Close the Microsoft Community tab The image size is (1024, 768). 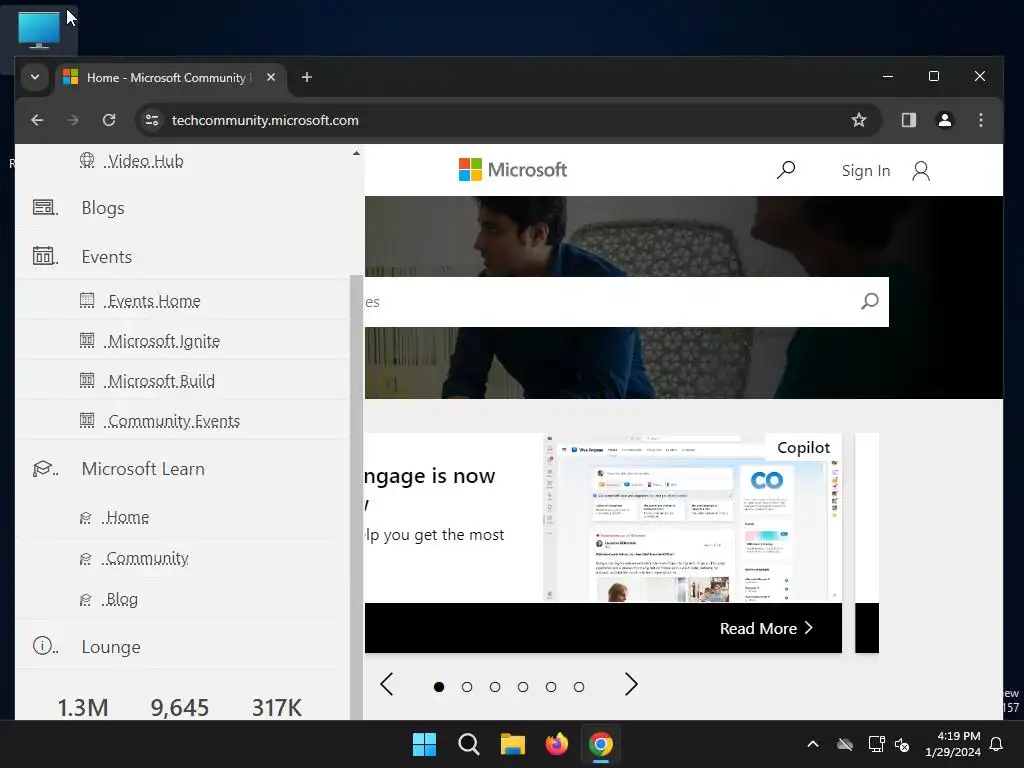coord(271,77)
